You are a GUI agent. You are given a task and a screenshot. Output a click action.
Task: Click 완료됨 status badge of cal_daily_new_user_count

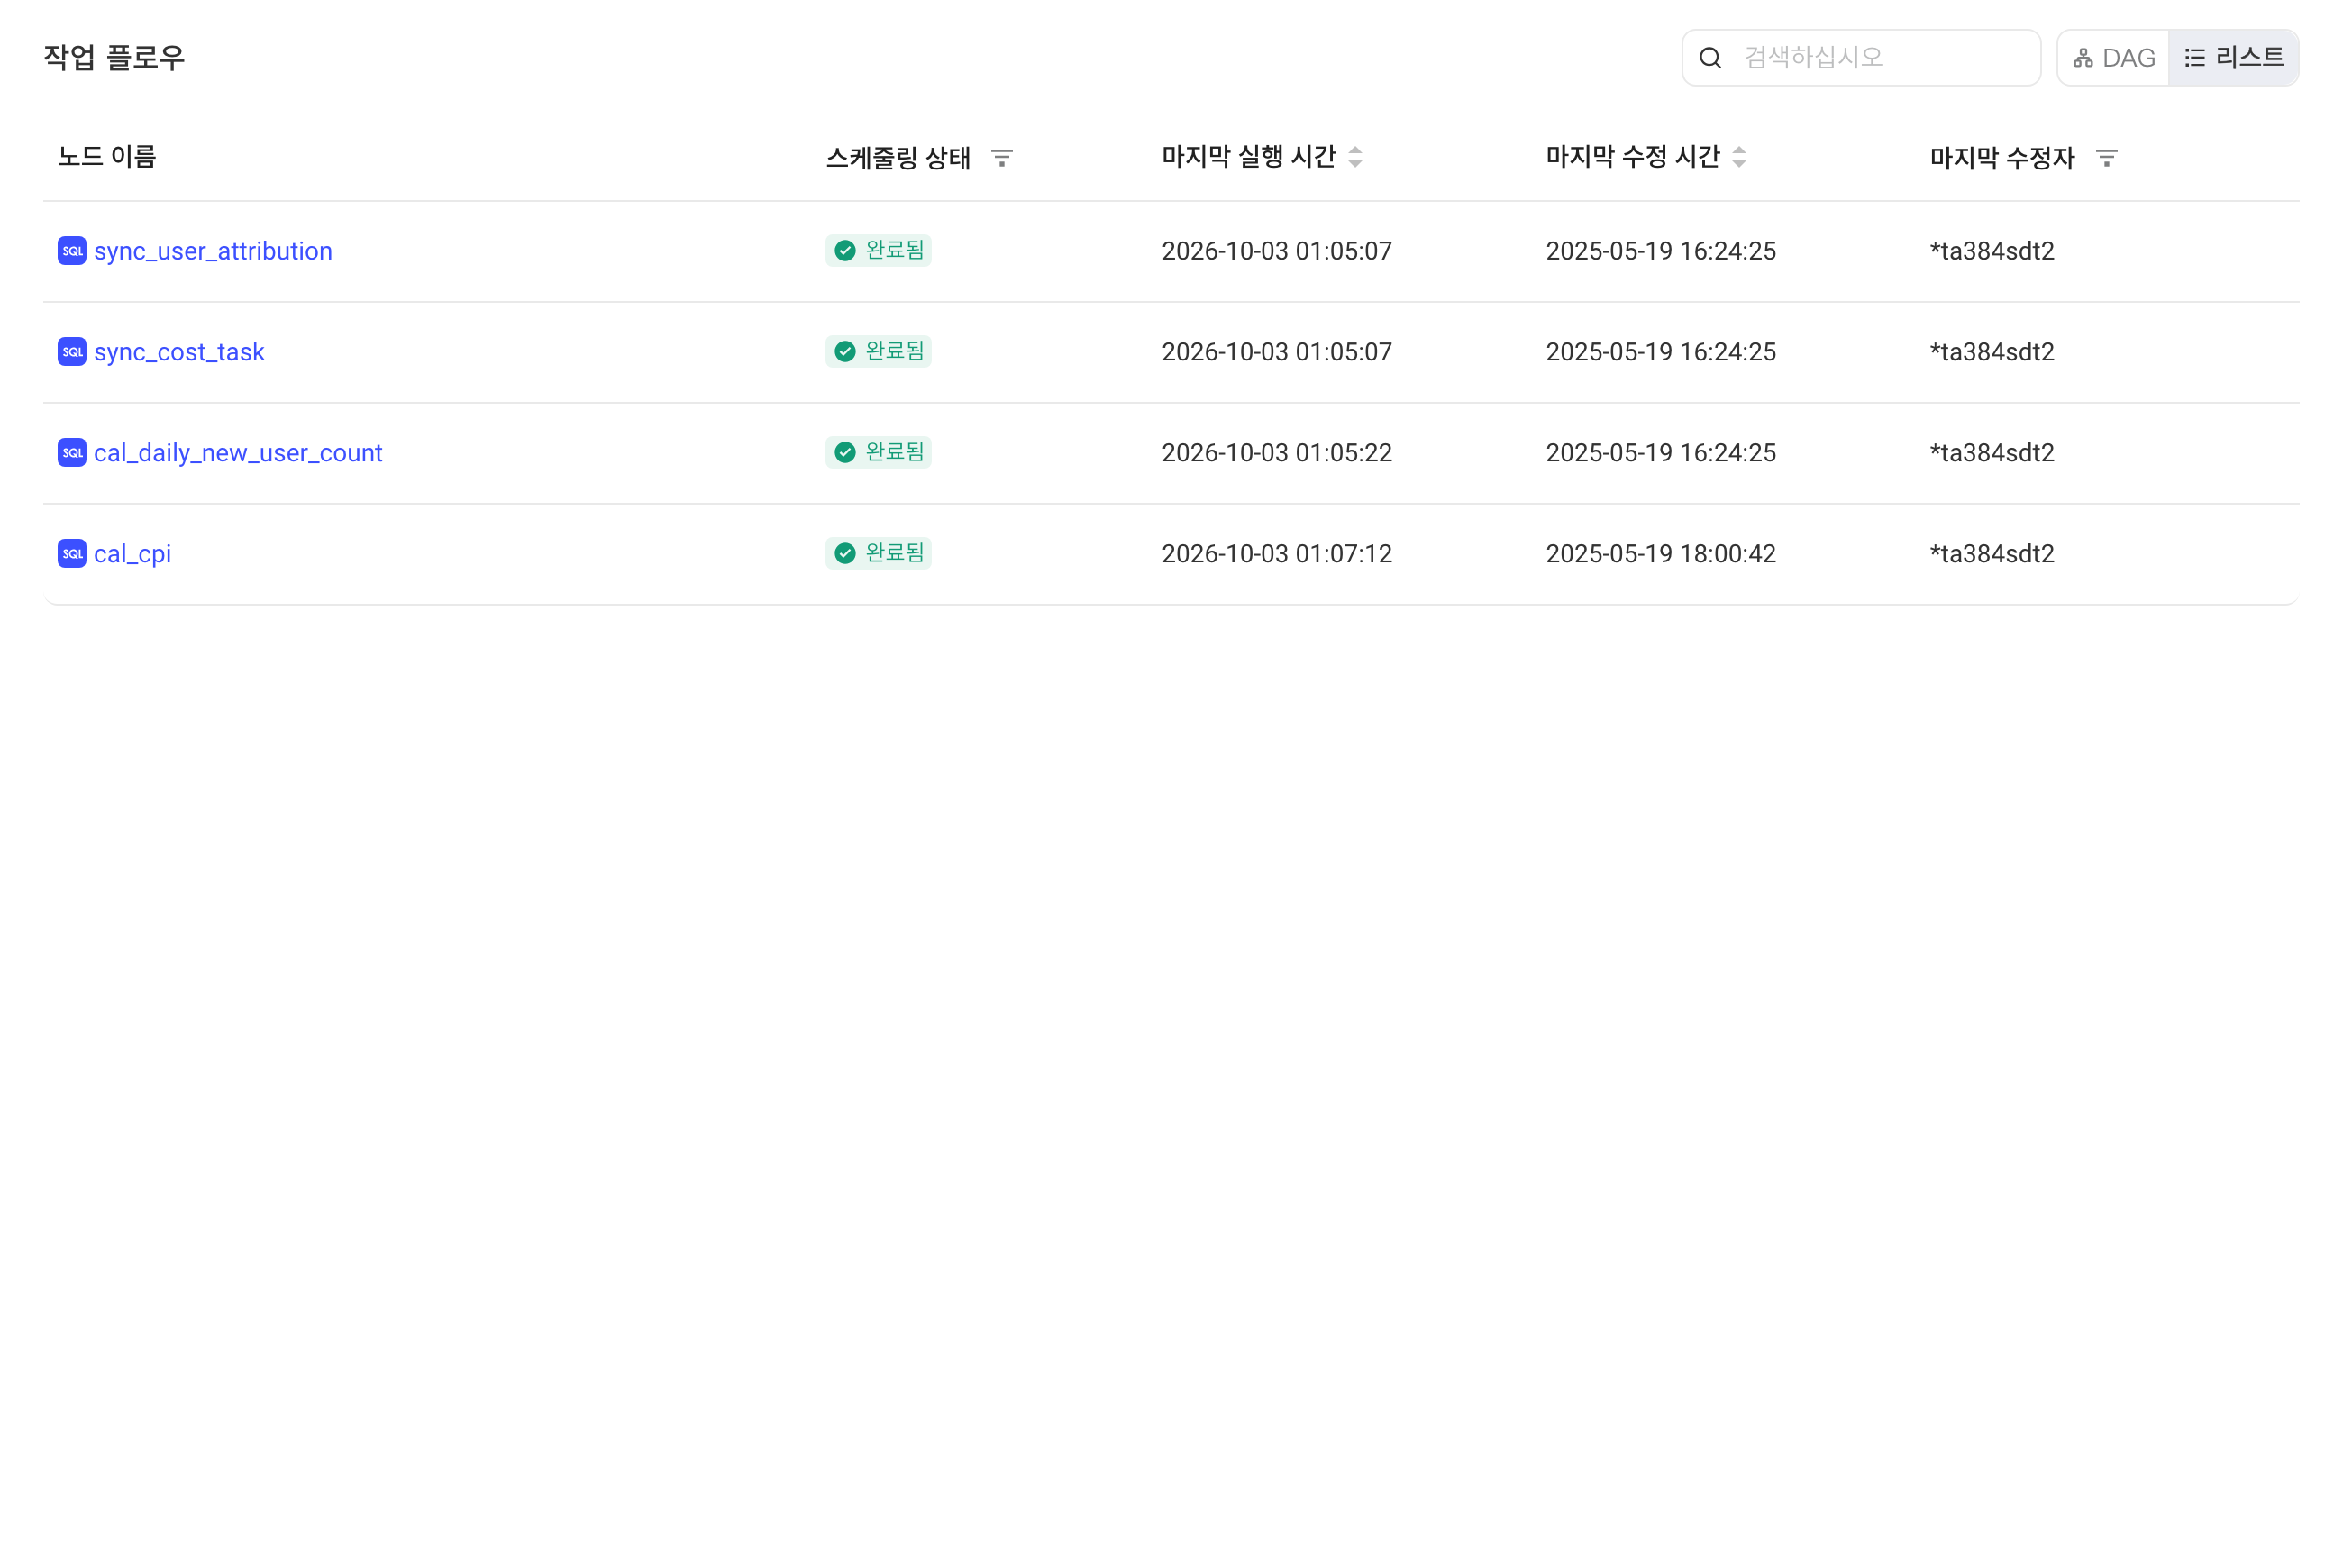coord(878,453)
